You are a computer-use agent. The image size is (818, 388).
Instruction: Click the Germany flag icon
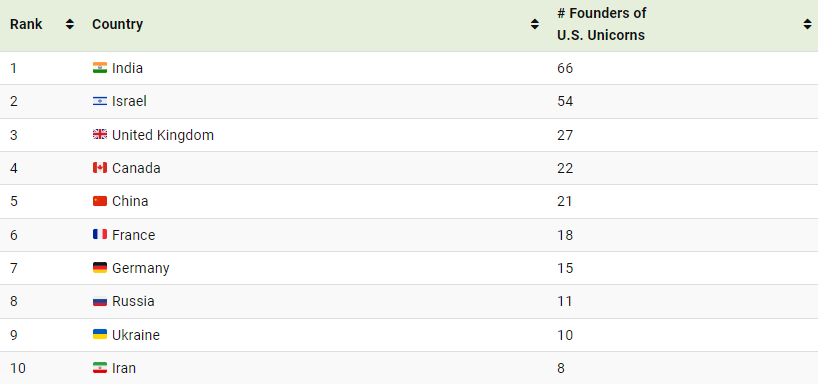100,268
